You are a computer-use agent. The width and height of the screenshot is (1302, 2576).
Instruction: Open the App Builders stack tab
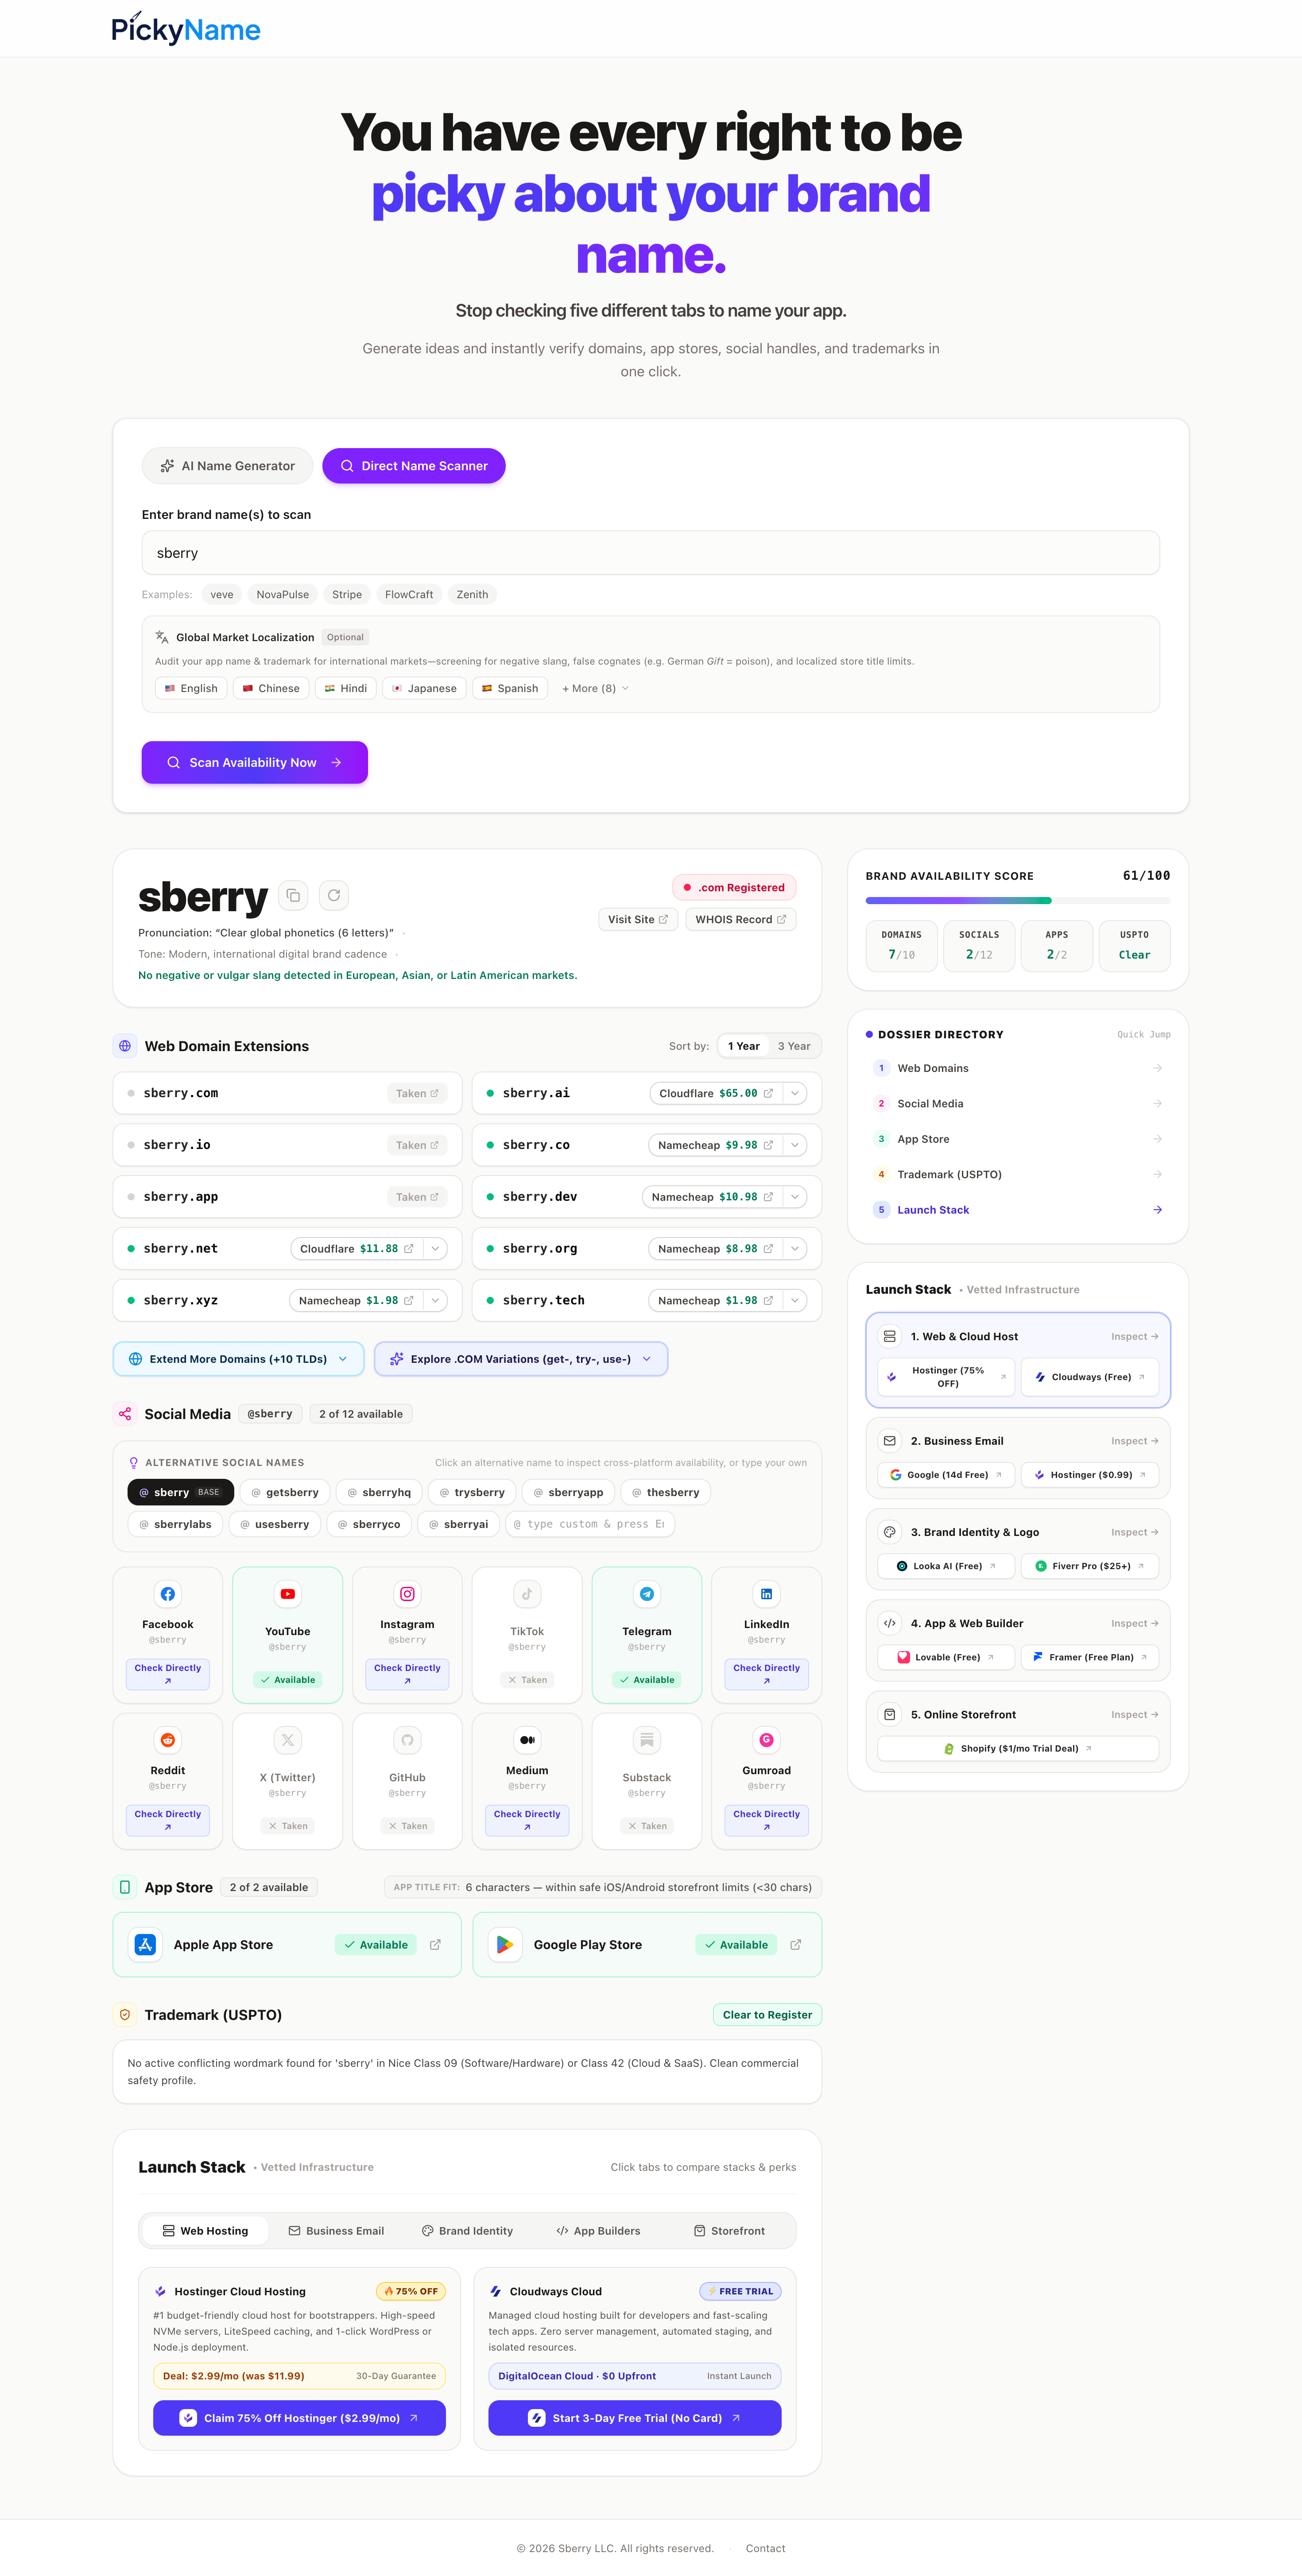pos(598,2231)
